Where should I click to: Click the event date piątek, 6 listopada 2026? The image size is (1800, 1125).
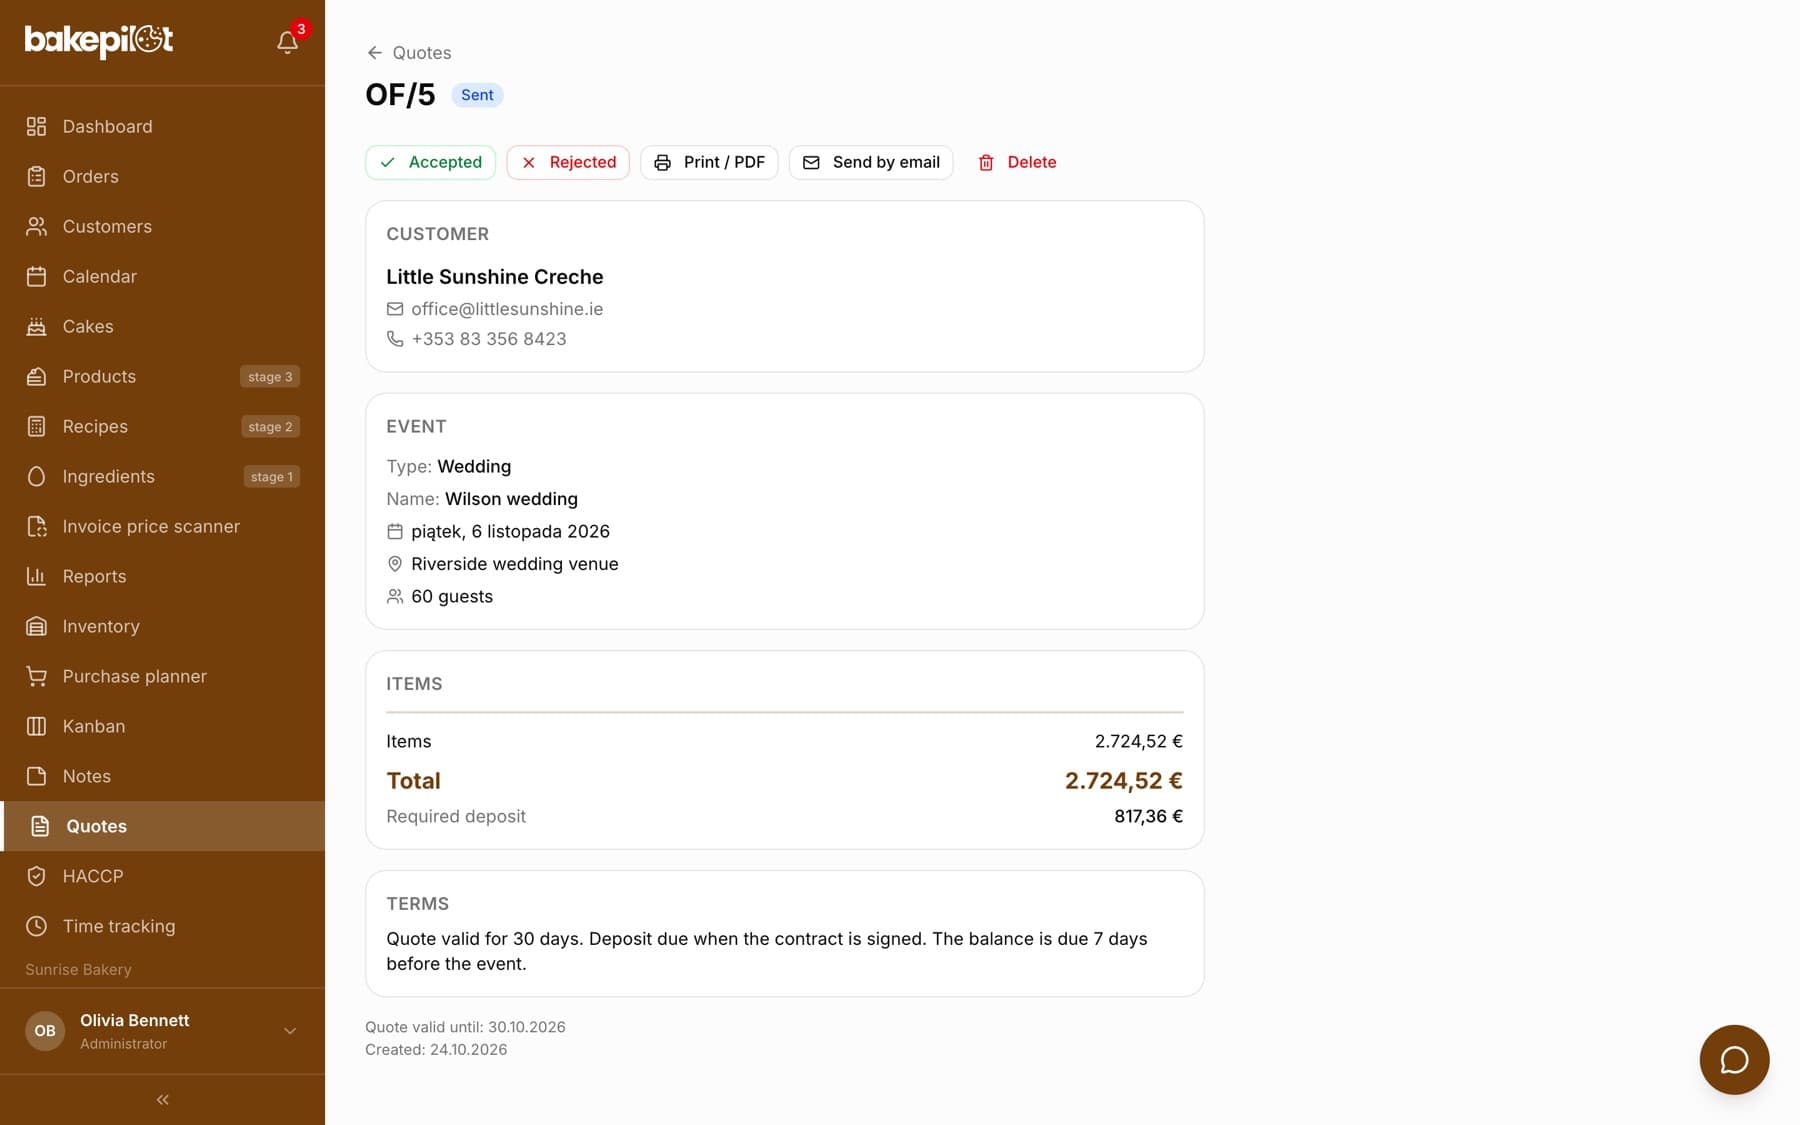point(510,531)
